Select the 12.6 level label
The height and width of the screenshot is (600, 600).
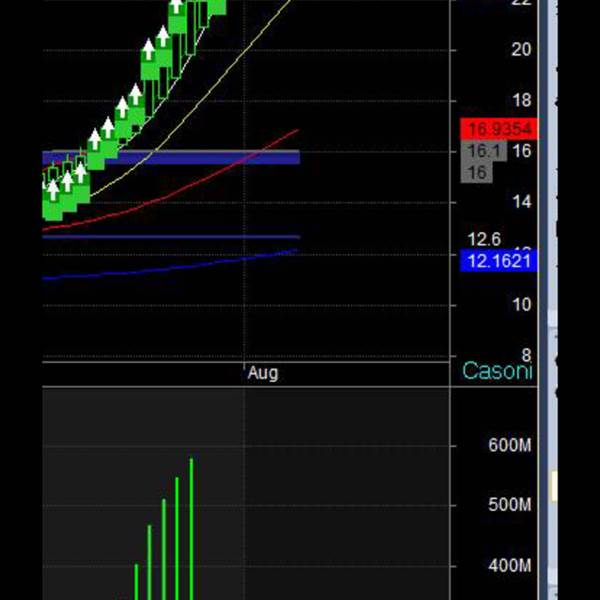484,240
